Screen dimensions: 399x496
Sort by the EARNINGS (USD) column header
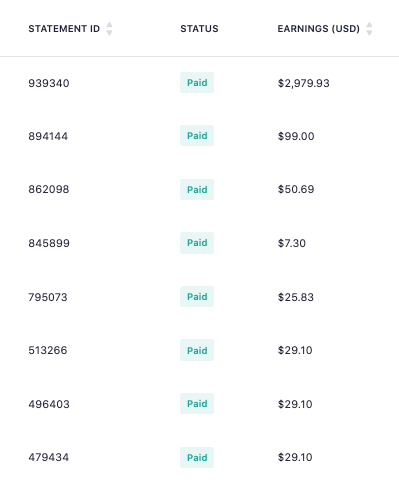coord(319,29)
